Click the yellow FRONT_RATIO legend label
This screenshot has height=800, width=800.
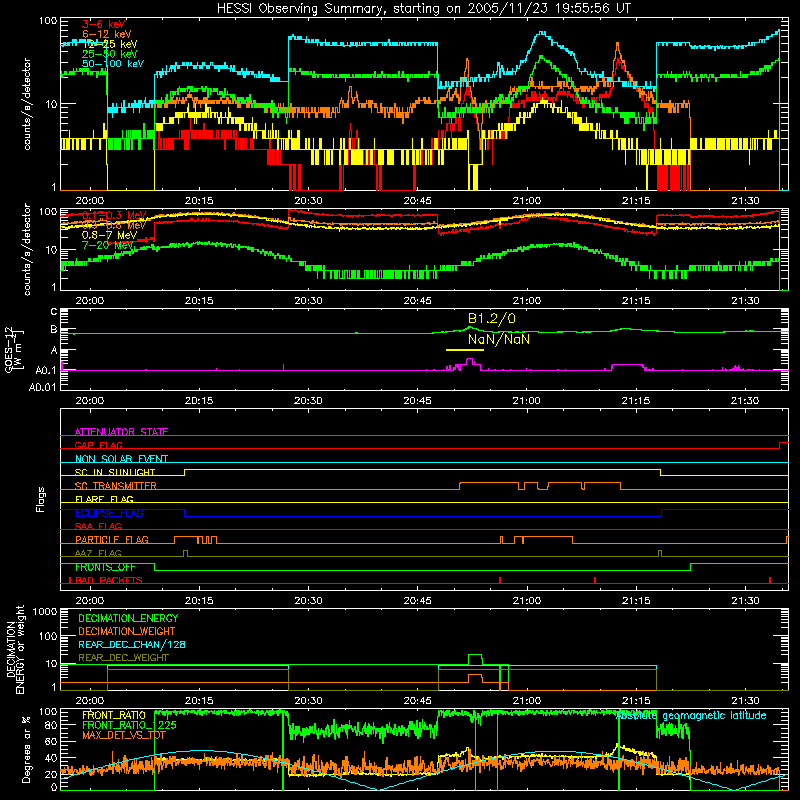coord(114,715)
